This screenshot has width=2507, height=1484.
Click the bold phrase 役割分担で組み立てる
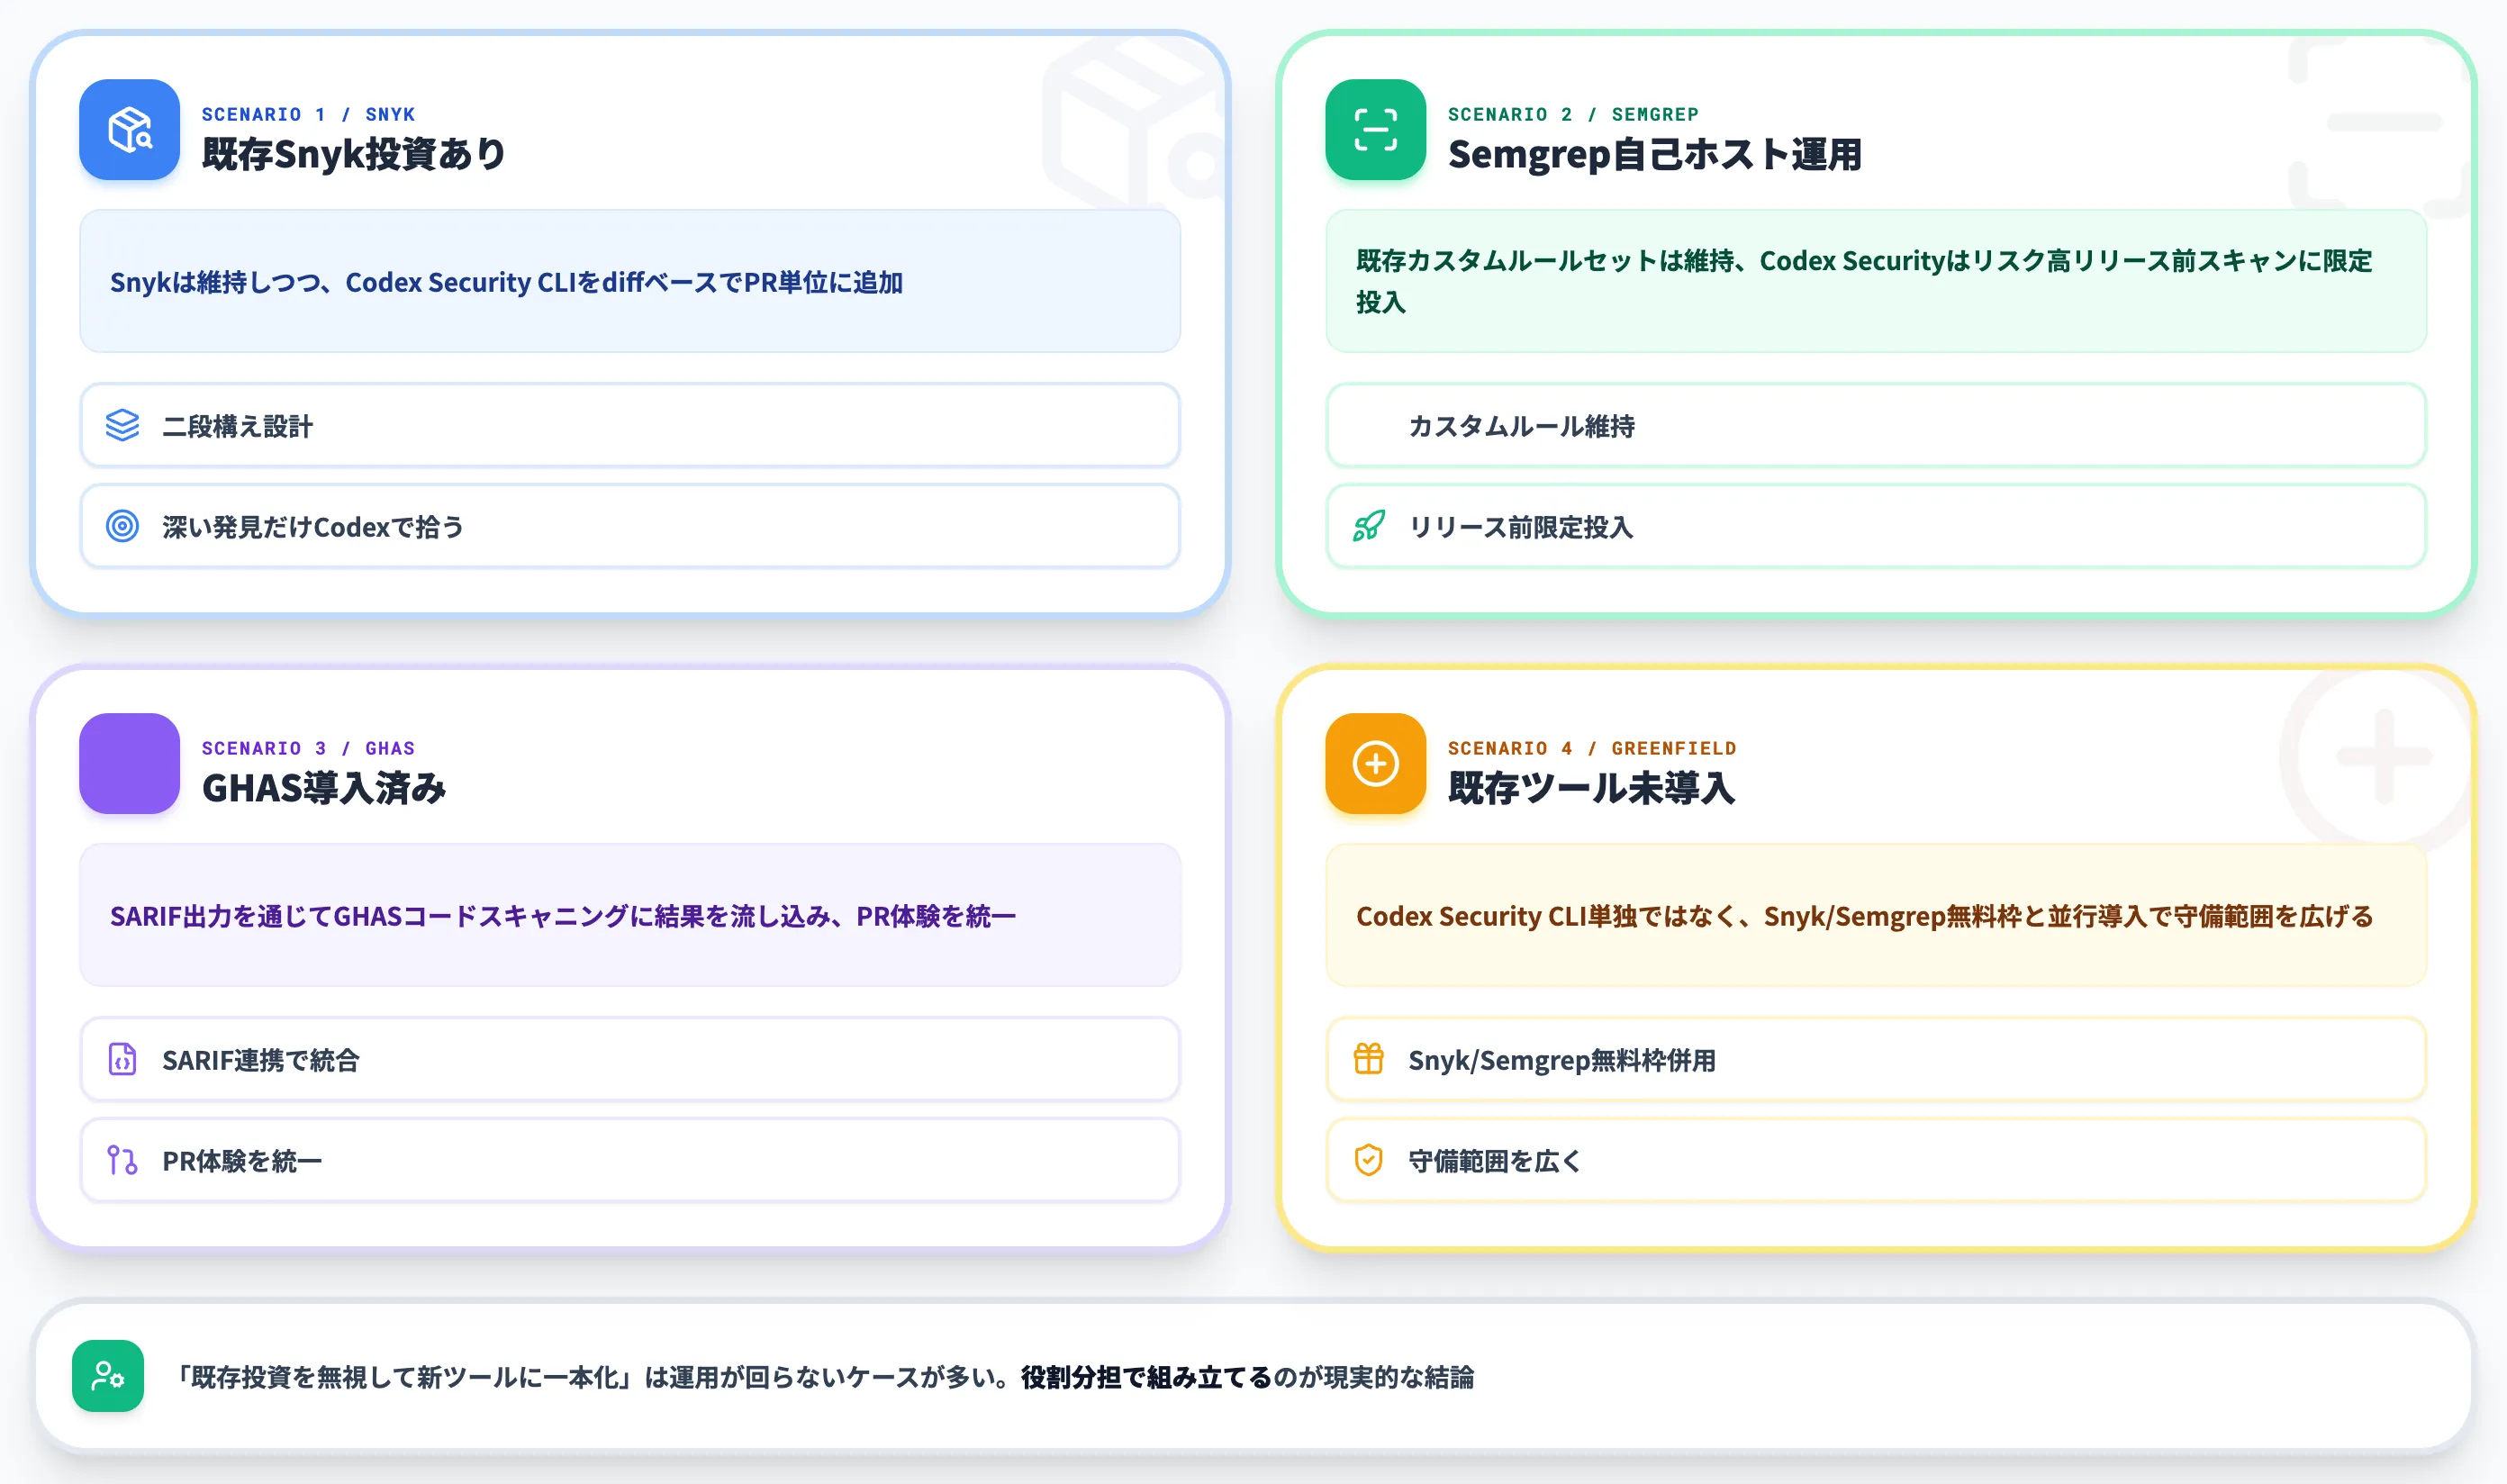pyautogui.click(x=1146, y=1377)
